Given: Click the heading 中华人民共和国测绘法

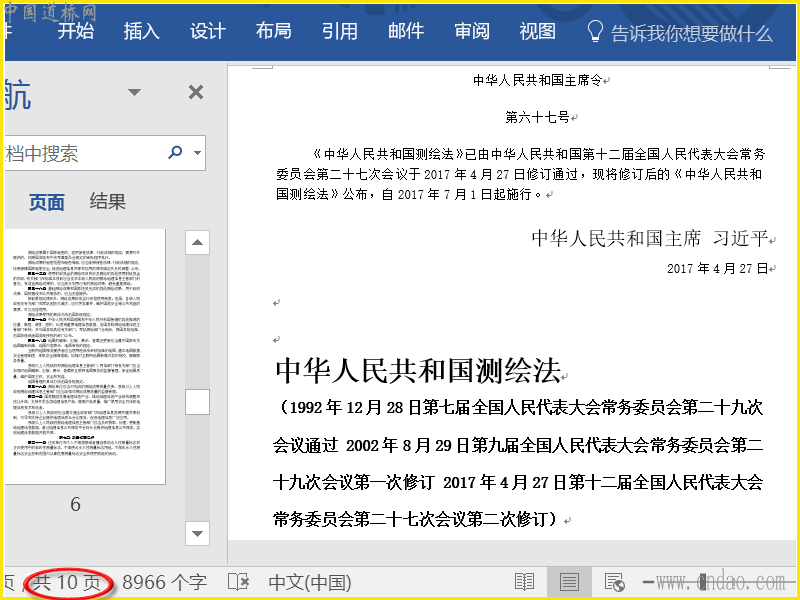Looking at the screenshot, I should (418, 370).
